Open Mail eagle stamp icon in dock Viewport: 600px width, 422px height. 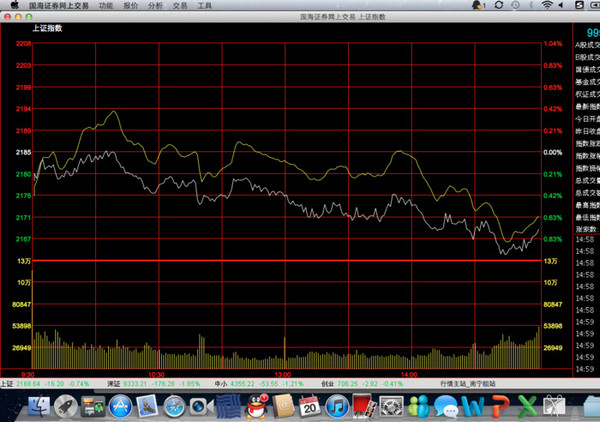coord(147,407)
